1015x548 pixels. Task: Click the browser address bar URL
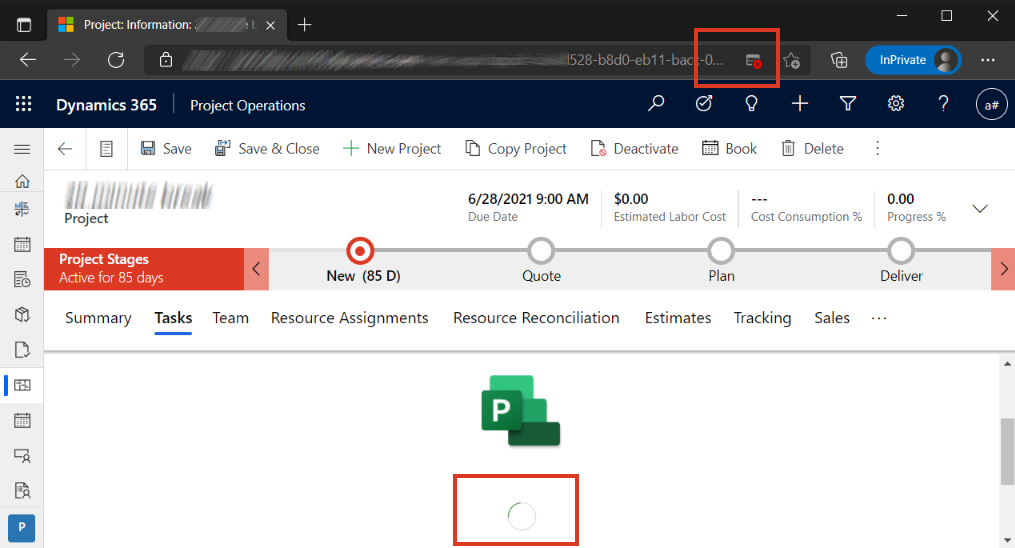point(453,60)
